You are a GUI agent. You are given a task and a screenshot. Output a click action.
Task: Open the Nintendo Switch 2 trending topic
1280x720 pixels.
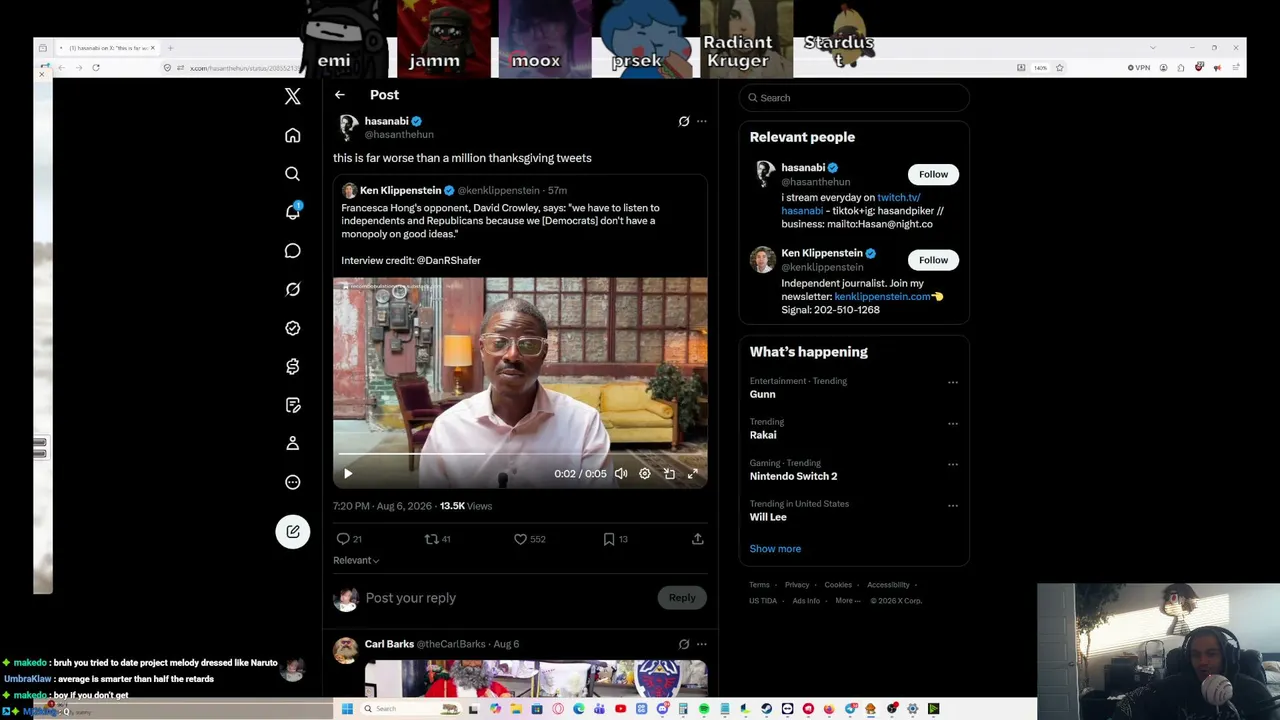click(793, 476)
